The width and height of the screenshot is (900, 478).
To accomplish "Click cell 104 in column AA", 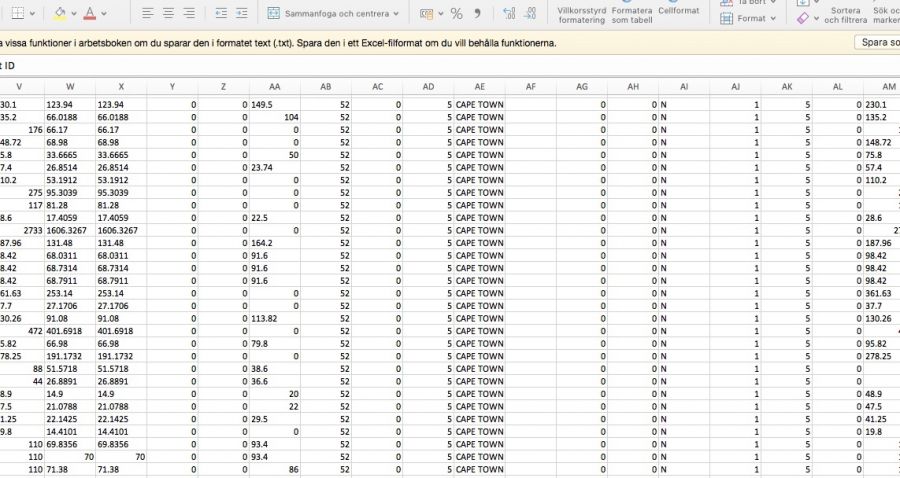I will pyautogui.click(x=274, y=117).
